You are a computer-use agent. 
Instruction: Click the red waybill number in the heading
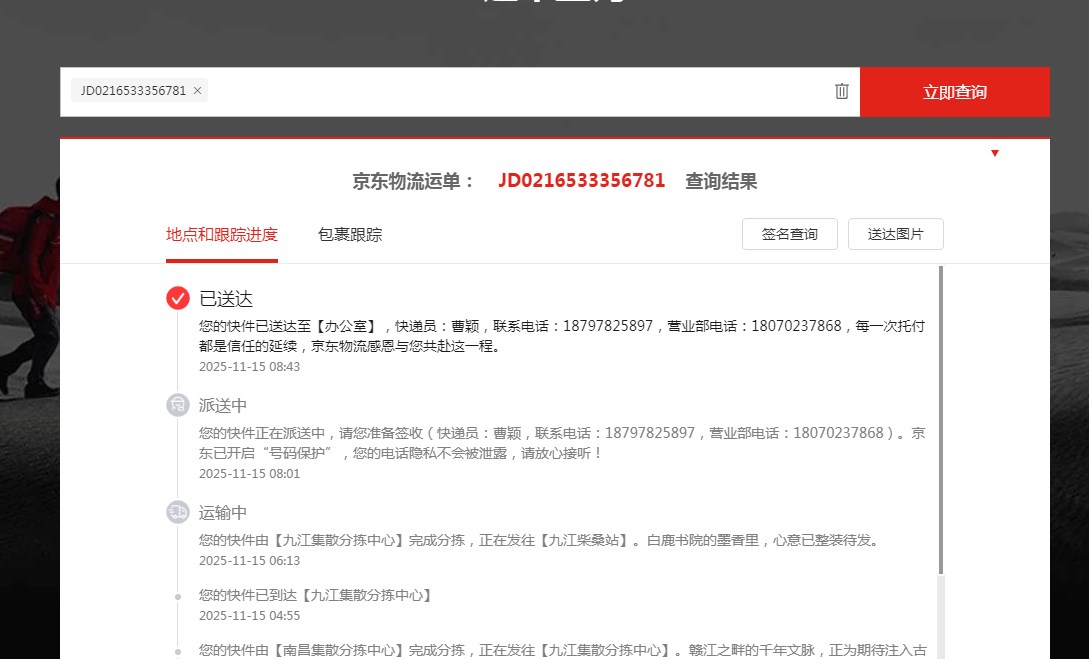point(581,181)
